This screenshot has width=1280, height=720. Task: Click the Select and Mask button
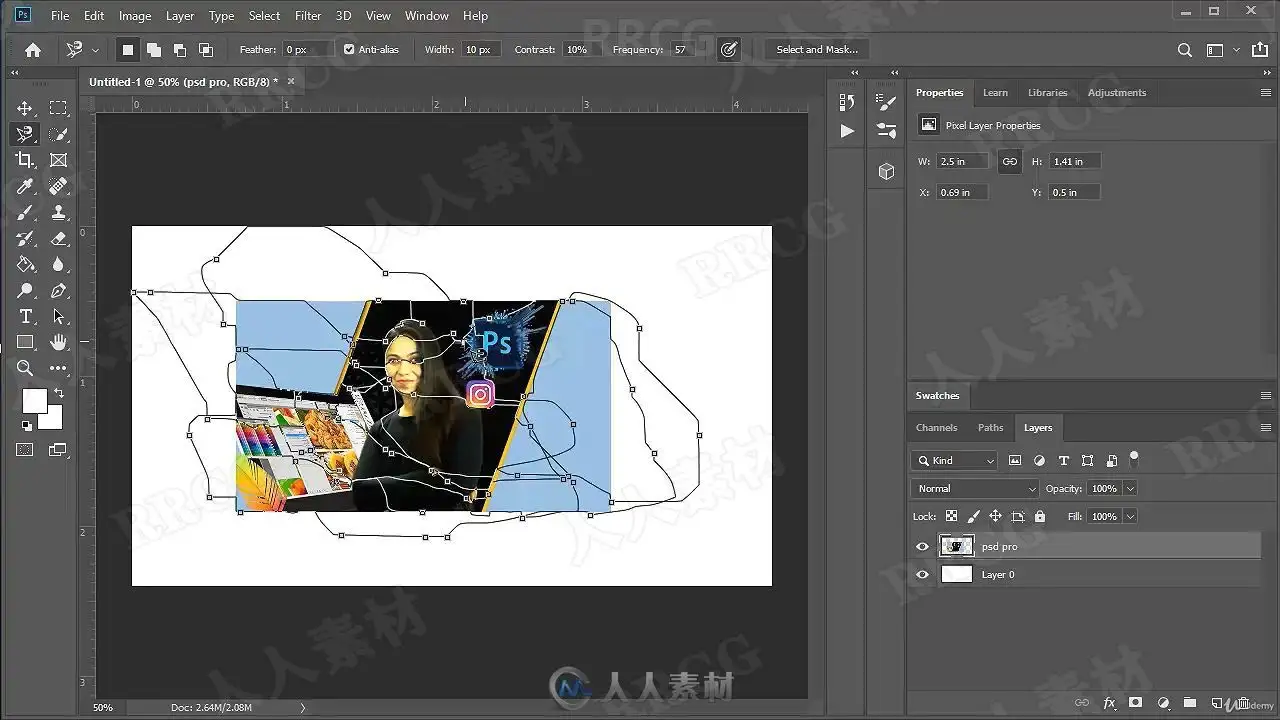click(x=816, y=50)
